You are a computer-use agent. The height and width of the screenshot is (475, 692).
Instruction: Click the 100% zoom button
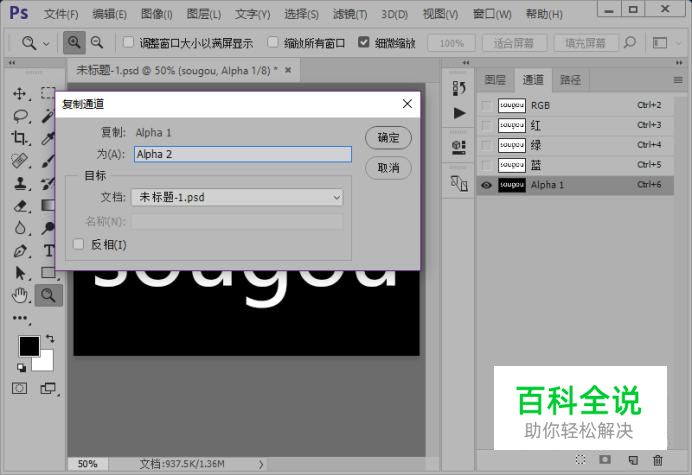point(451,43)
